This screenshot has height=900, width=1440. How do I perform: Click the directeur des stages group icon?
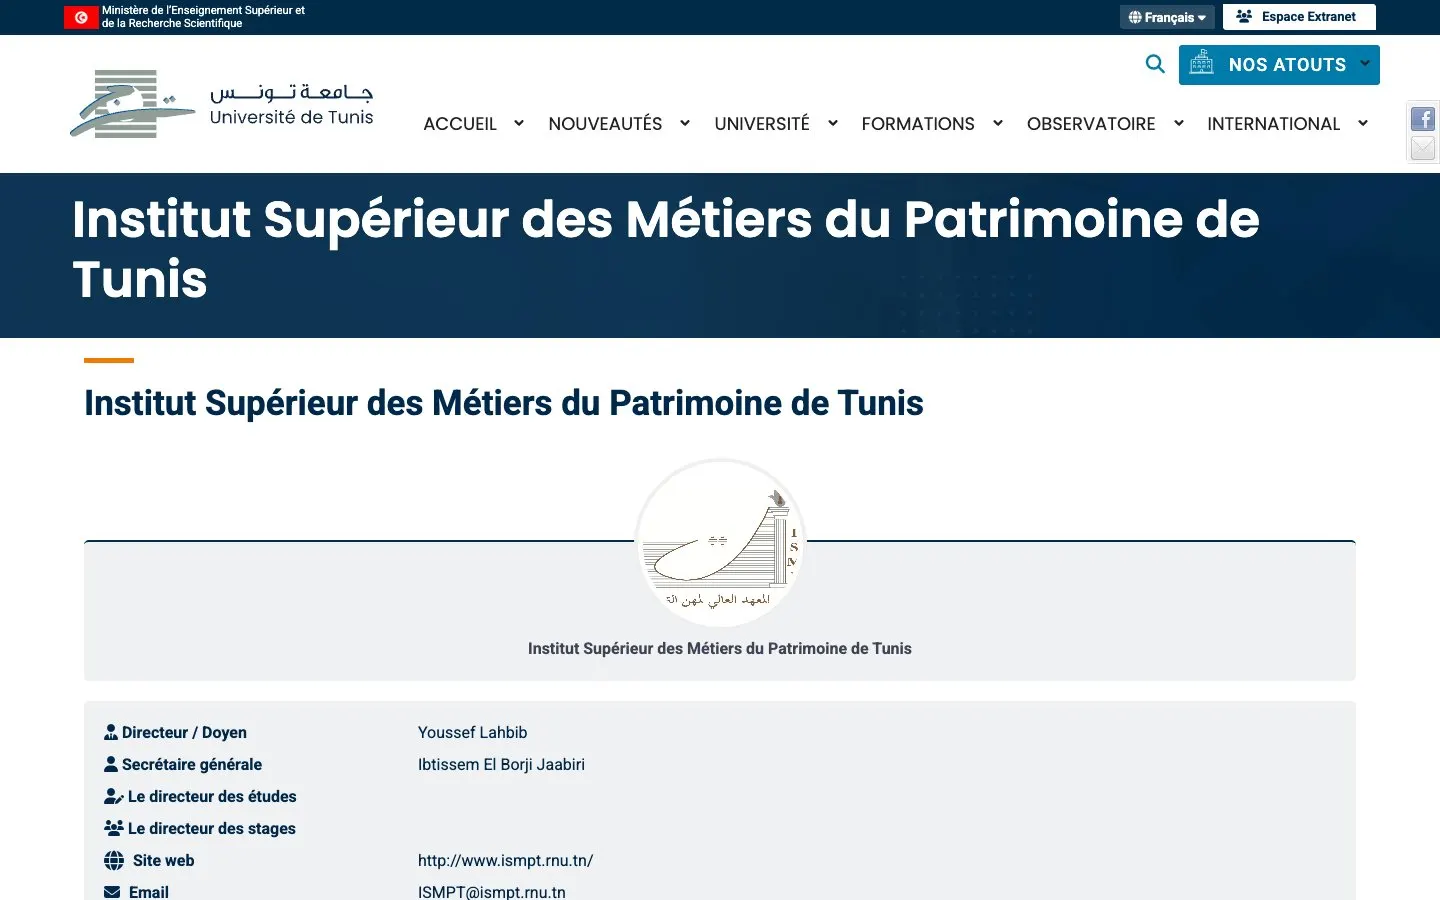point(114,828)
